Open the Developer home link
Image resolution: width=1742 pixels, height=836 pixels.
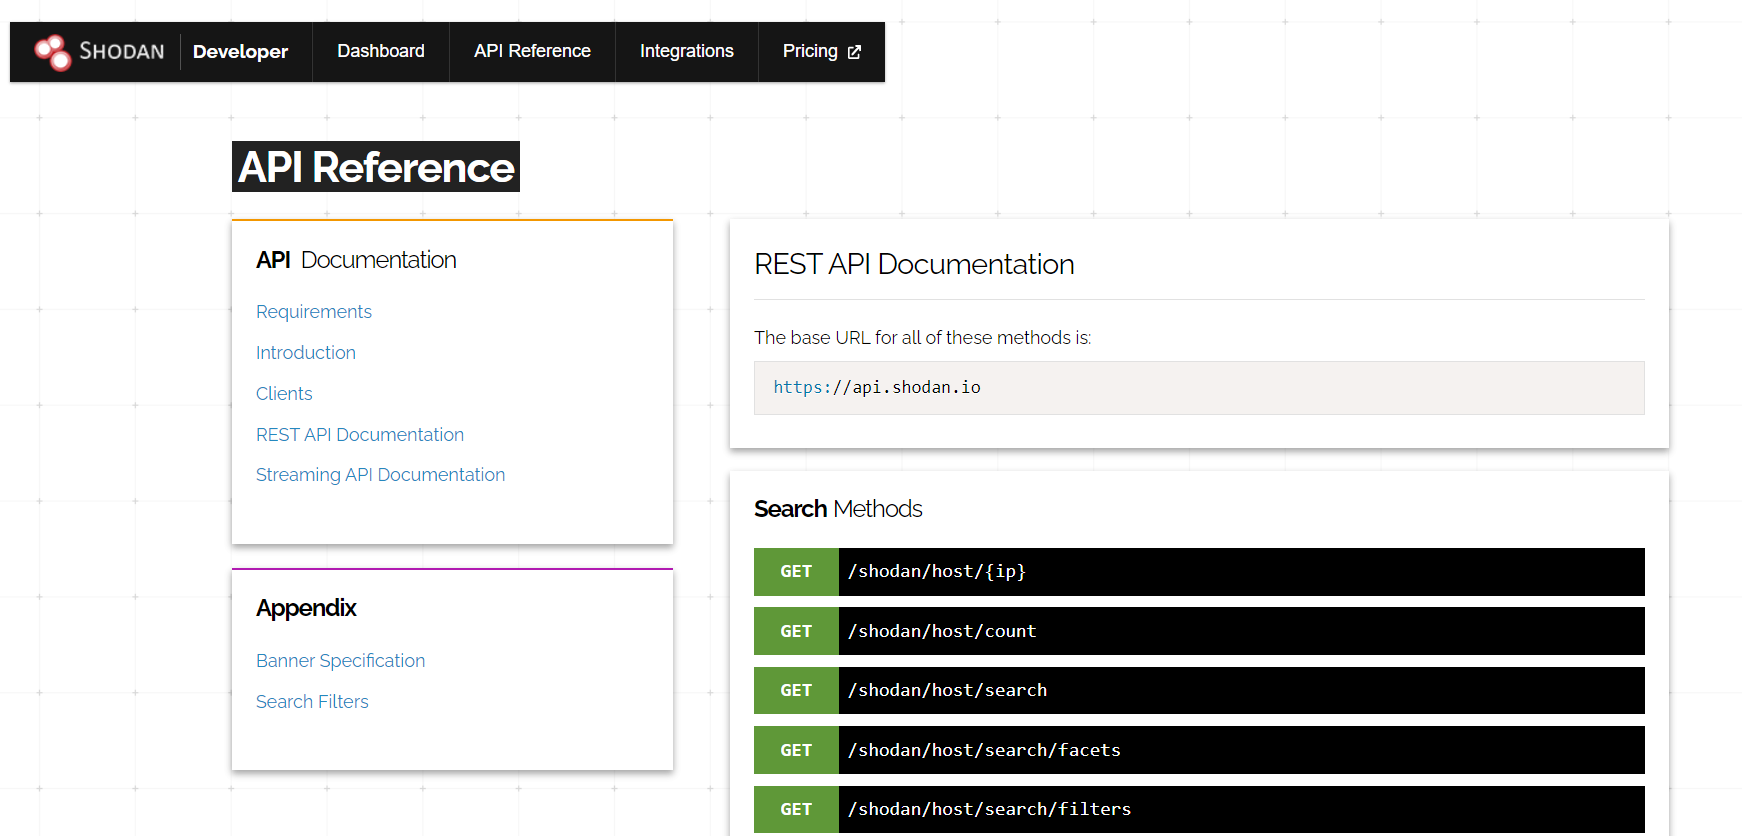[x=240, y=52]
